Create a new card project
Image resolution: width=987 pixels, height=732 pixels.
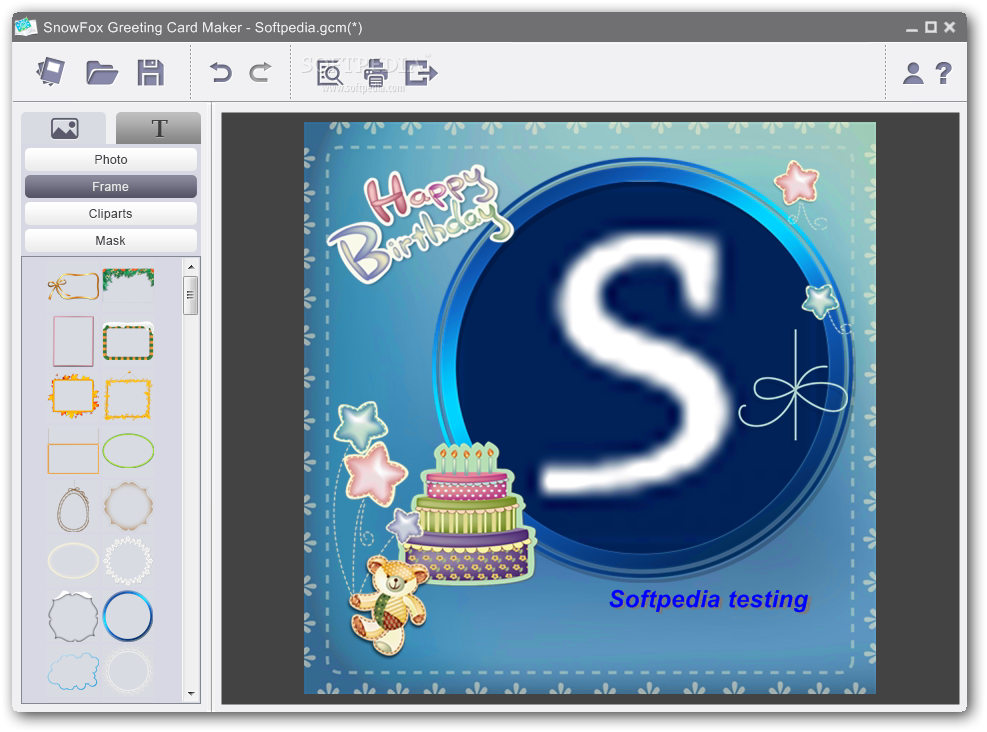(x=50, y=72)
